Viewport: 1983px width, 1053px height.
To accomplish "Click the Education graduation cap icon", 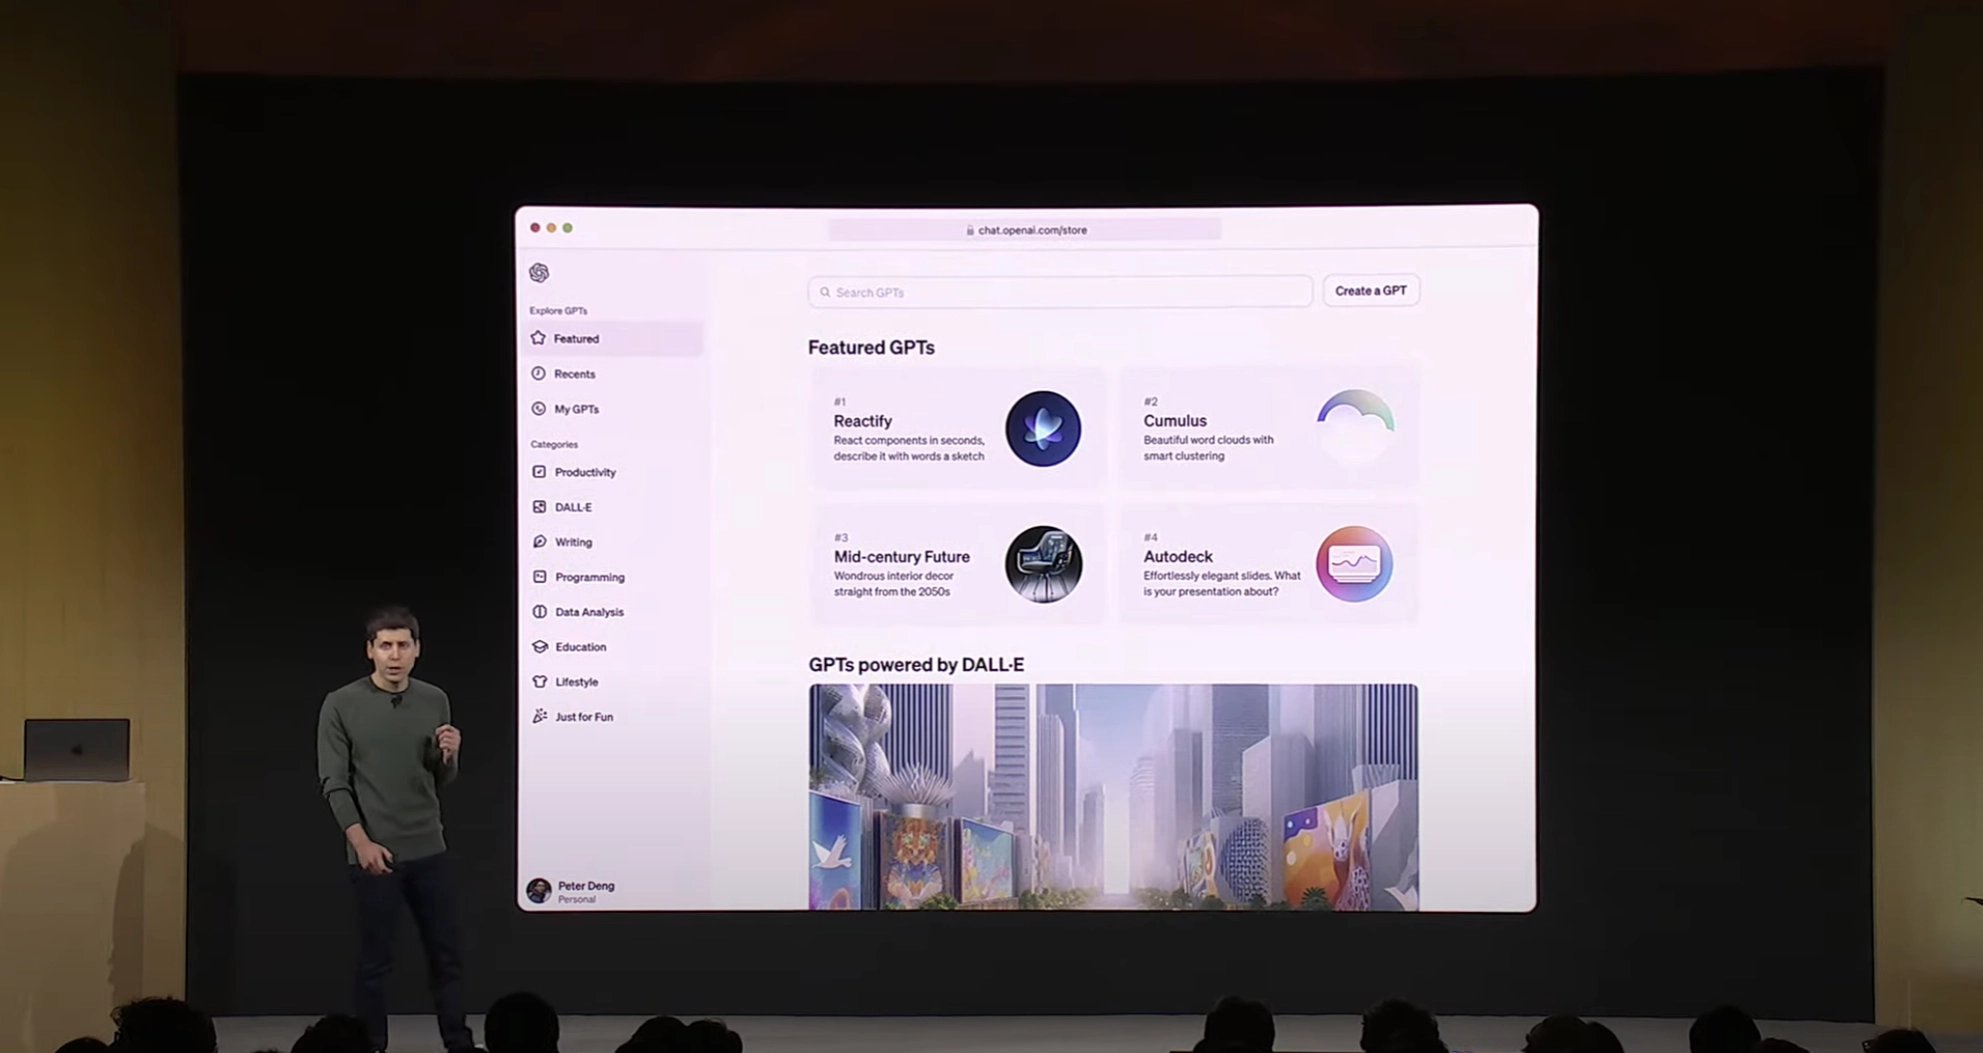I will point(540,647).
